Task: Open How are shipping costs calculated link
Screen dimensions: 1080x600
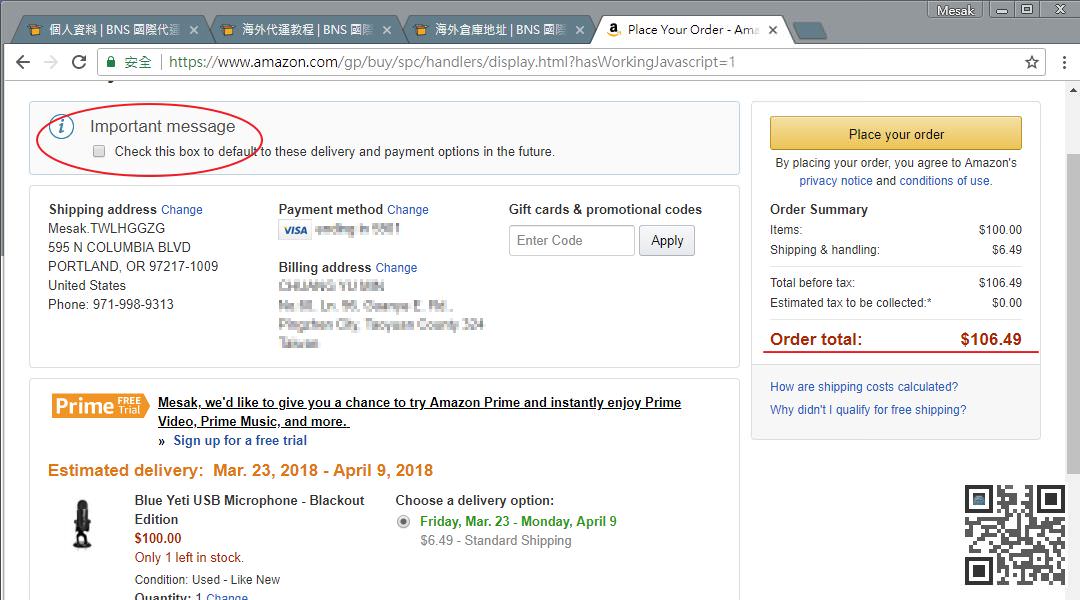Action: pyautogui.click(x=864, y=387)
